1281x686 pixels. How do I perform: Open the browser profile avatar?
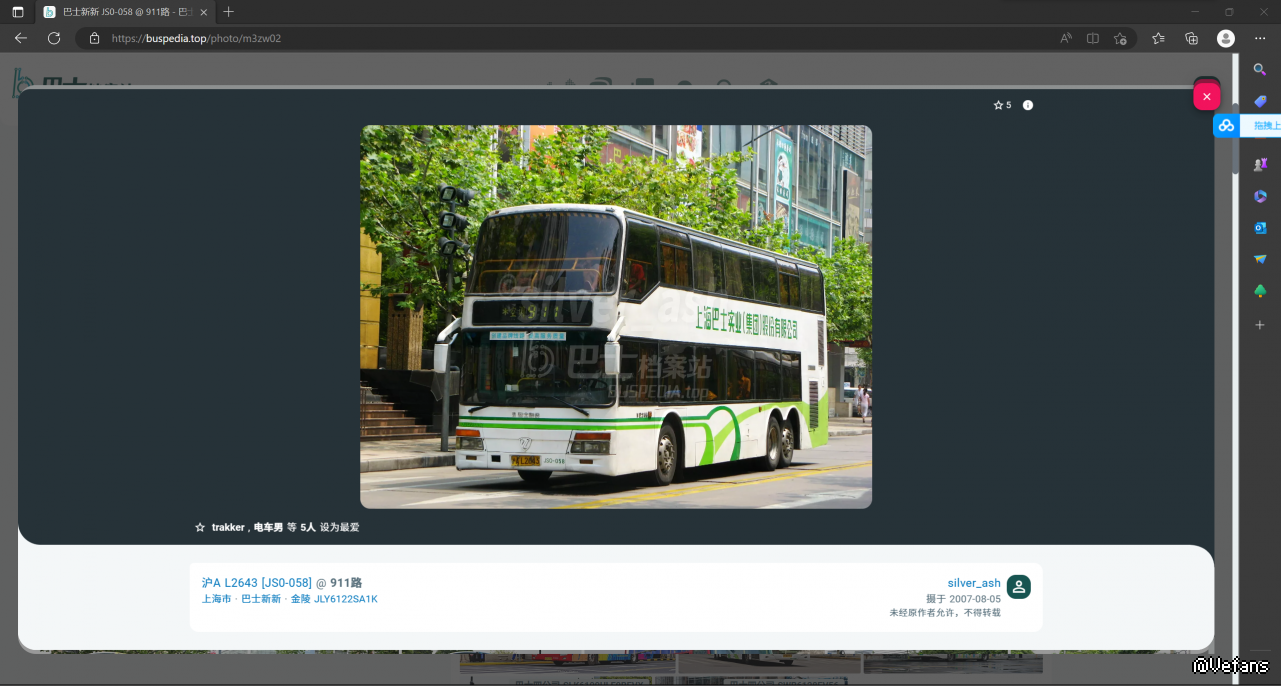tap(1225, 38)
